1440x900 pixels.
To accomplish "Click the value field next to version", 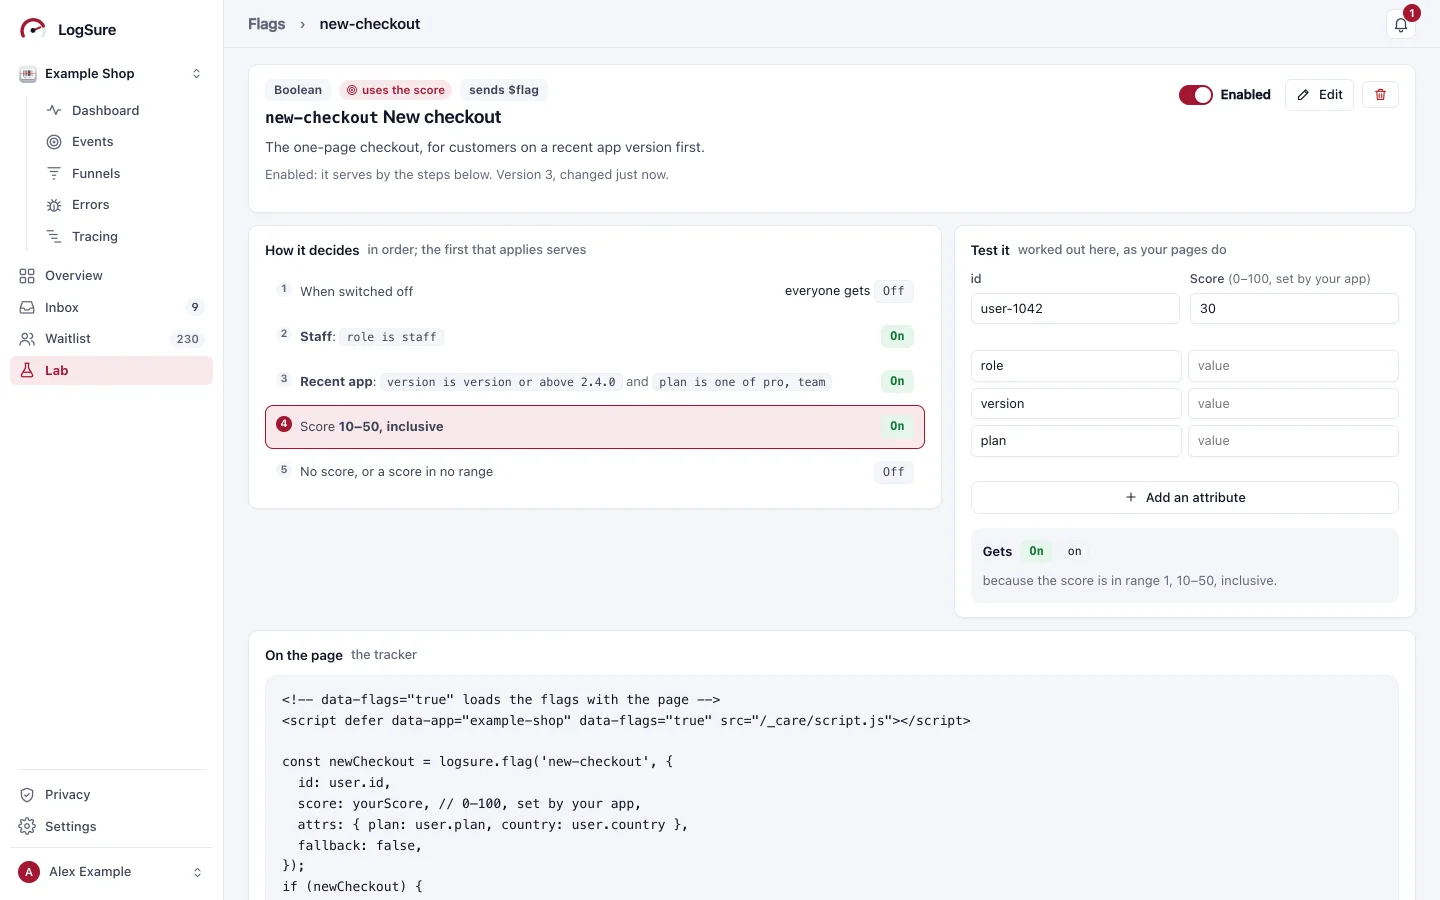I will 1293,404.
